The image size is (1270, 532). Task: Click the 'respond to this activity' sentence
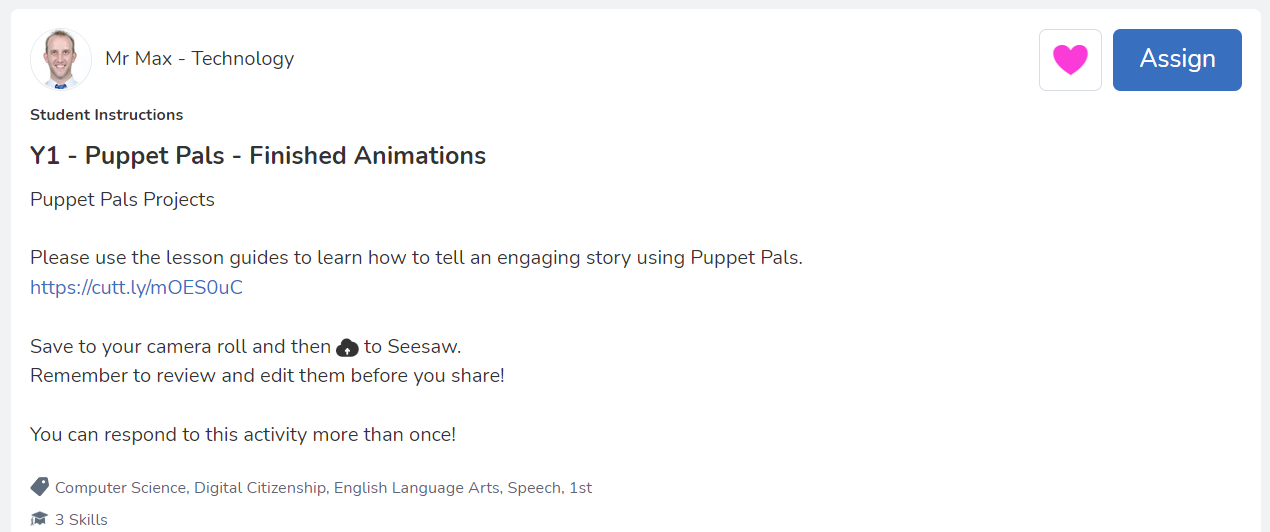coord(243,435)
